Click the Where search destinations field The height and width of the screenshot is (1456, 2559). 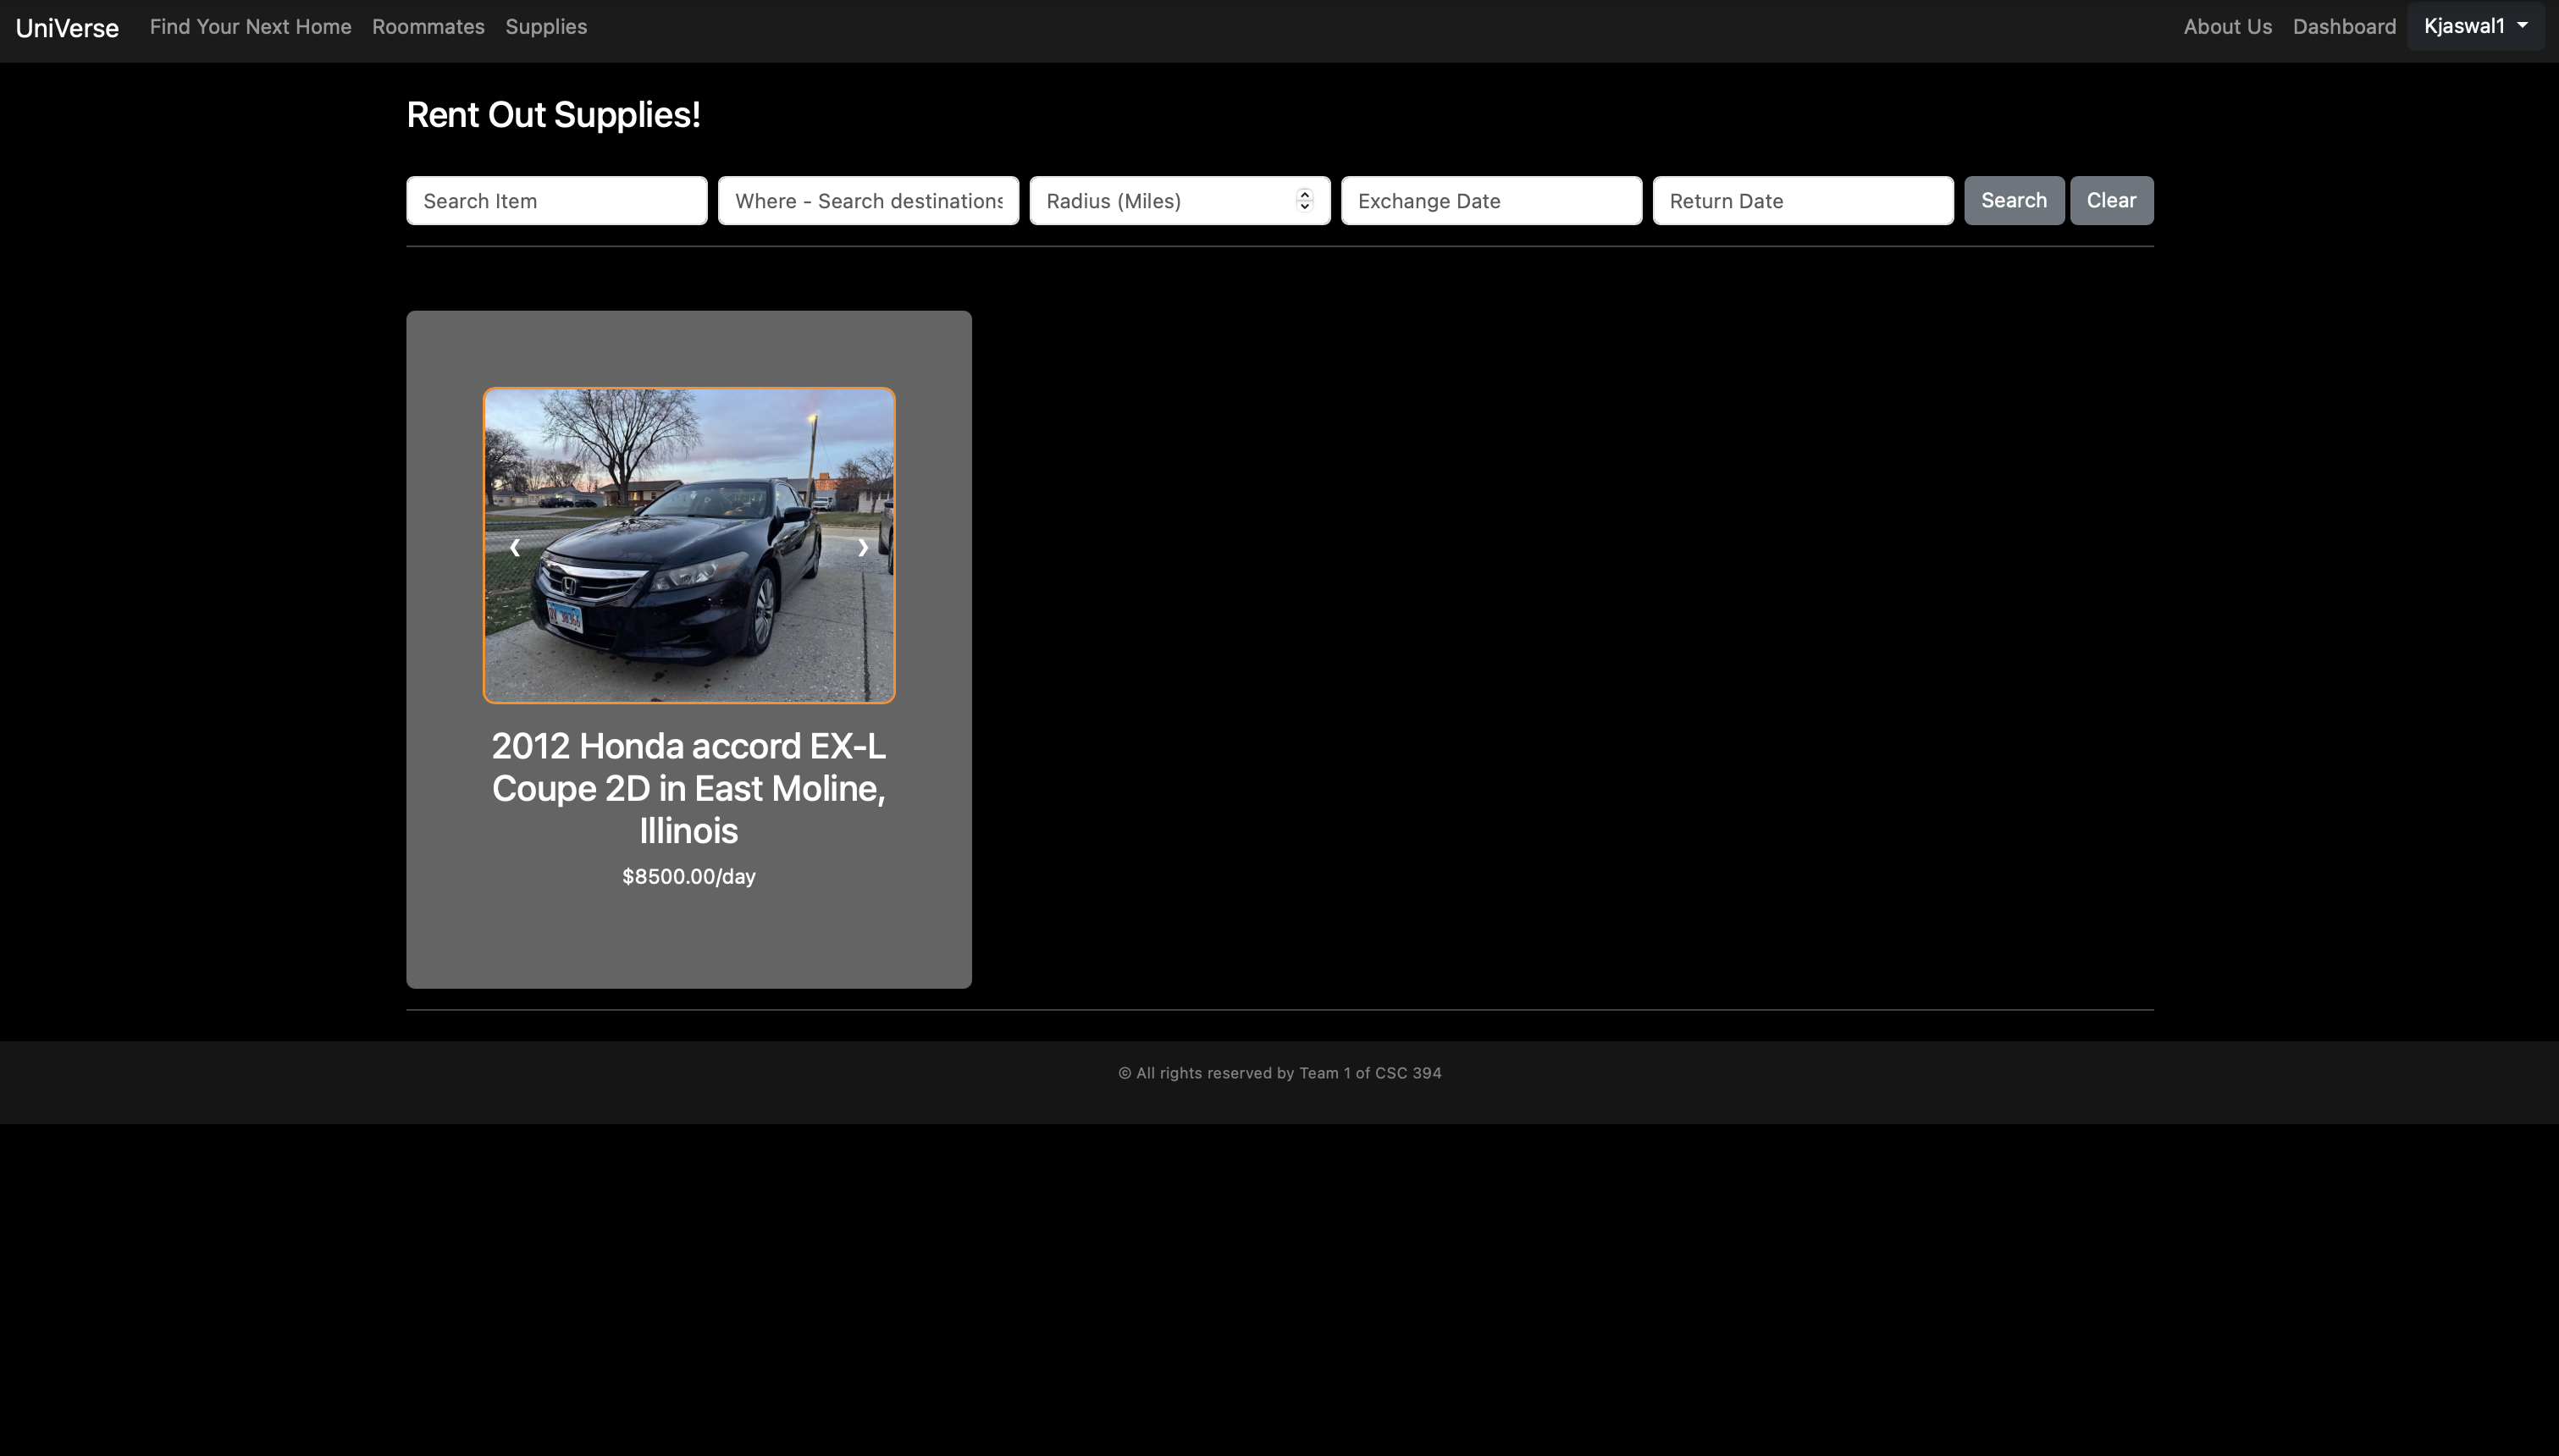868,201
